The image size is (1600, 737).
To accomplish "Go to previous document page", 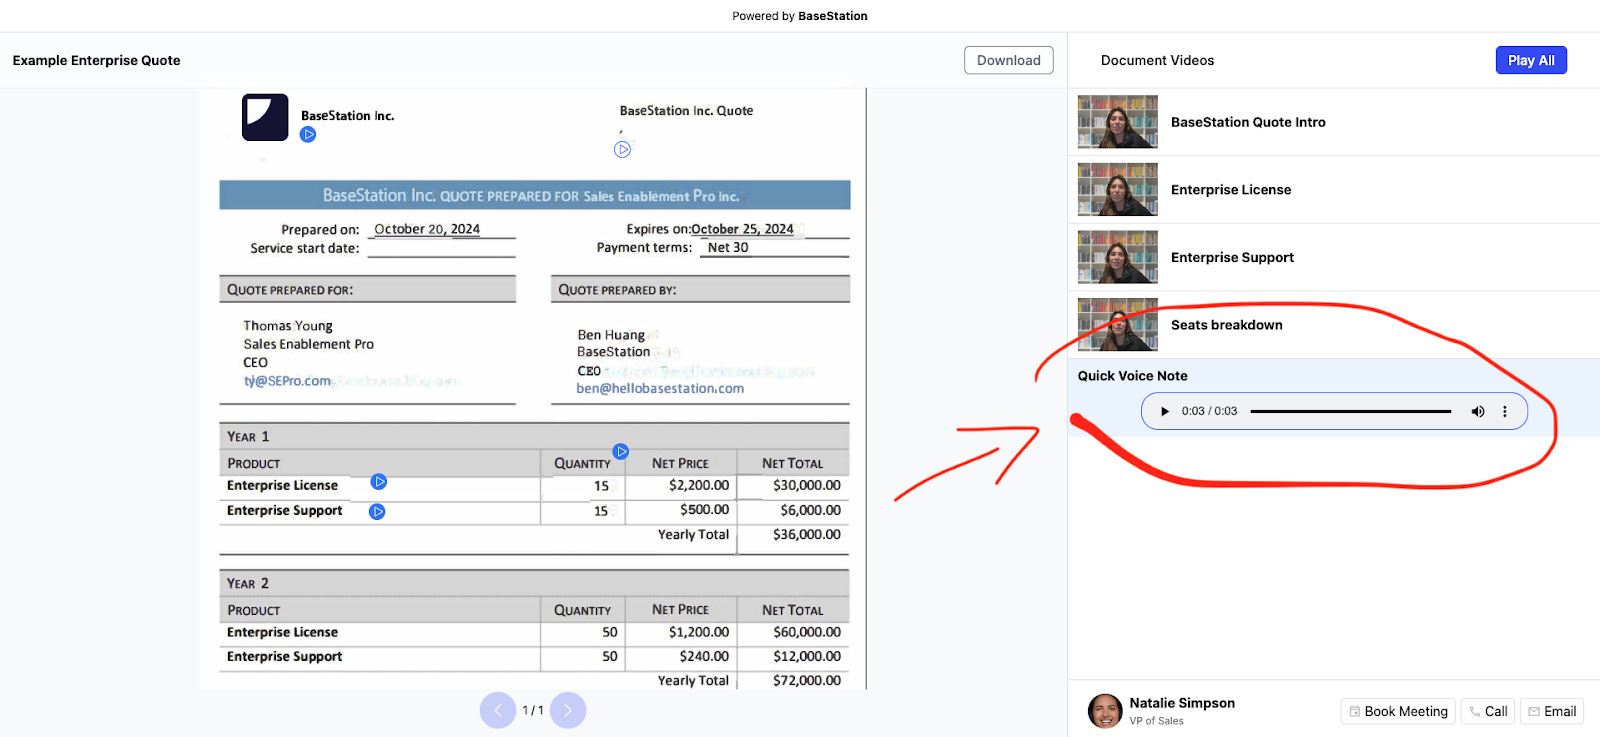I will pyautogui.click(x=498, y=710).
